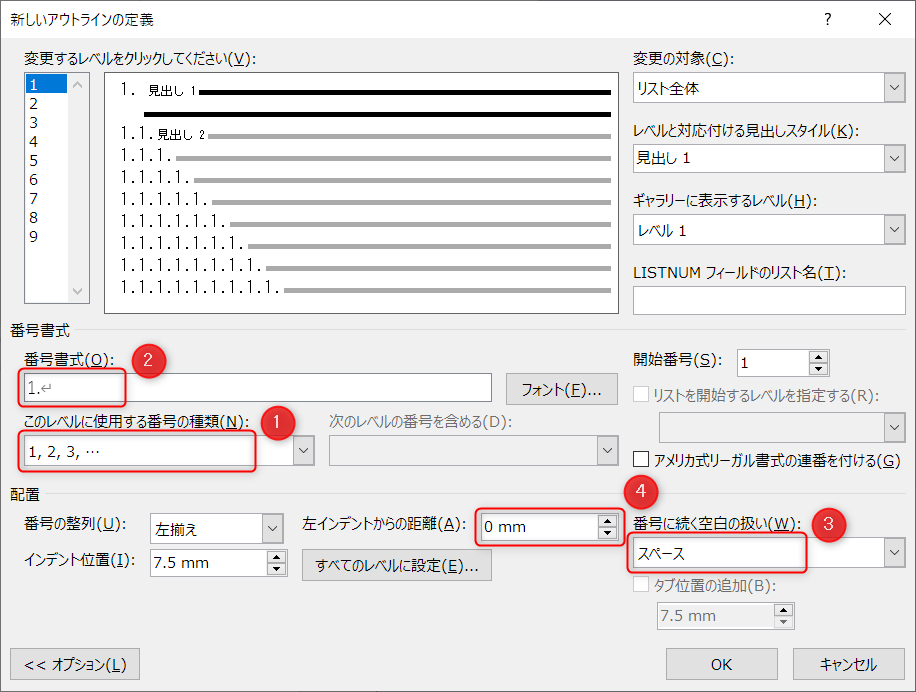The height and width of the screenshot is (692, 916).
Task: Click すべてのレベルに設定 button
Action: tap(396, 565)
